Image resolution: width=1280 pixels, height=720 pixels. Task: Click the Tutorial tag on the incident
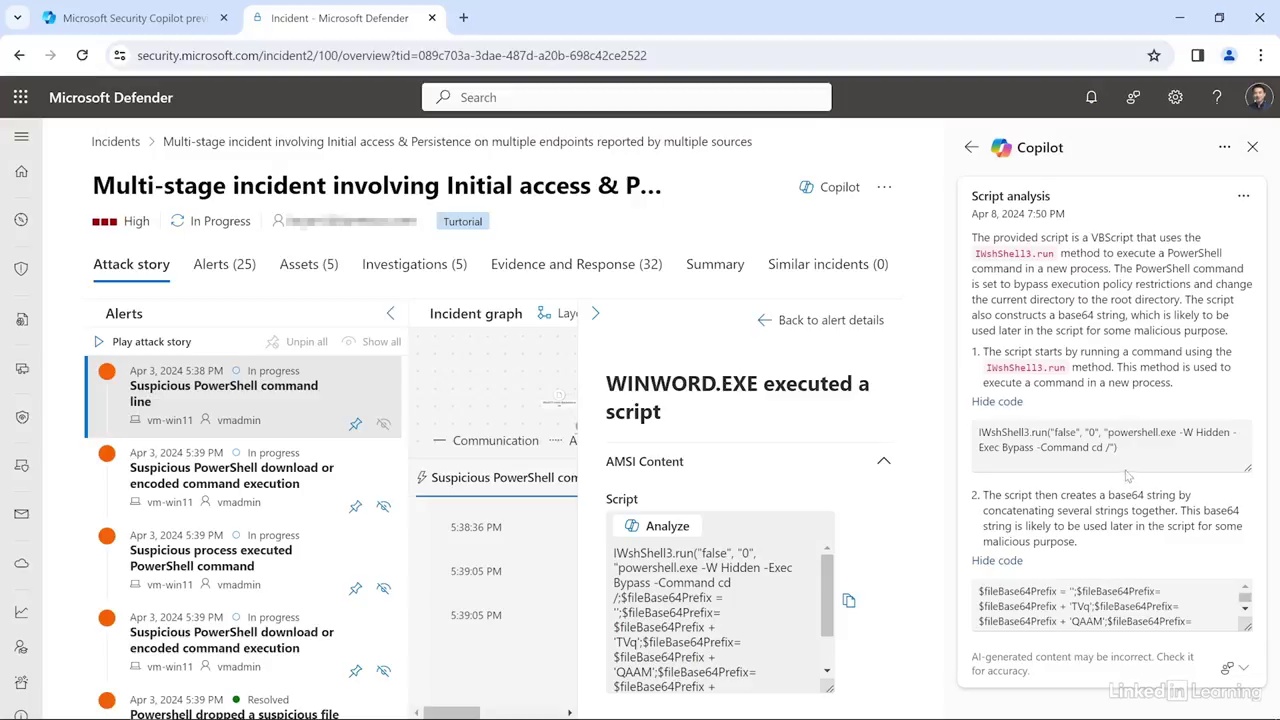point(462,221)
